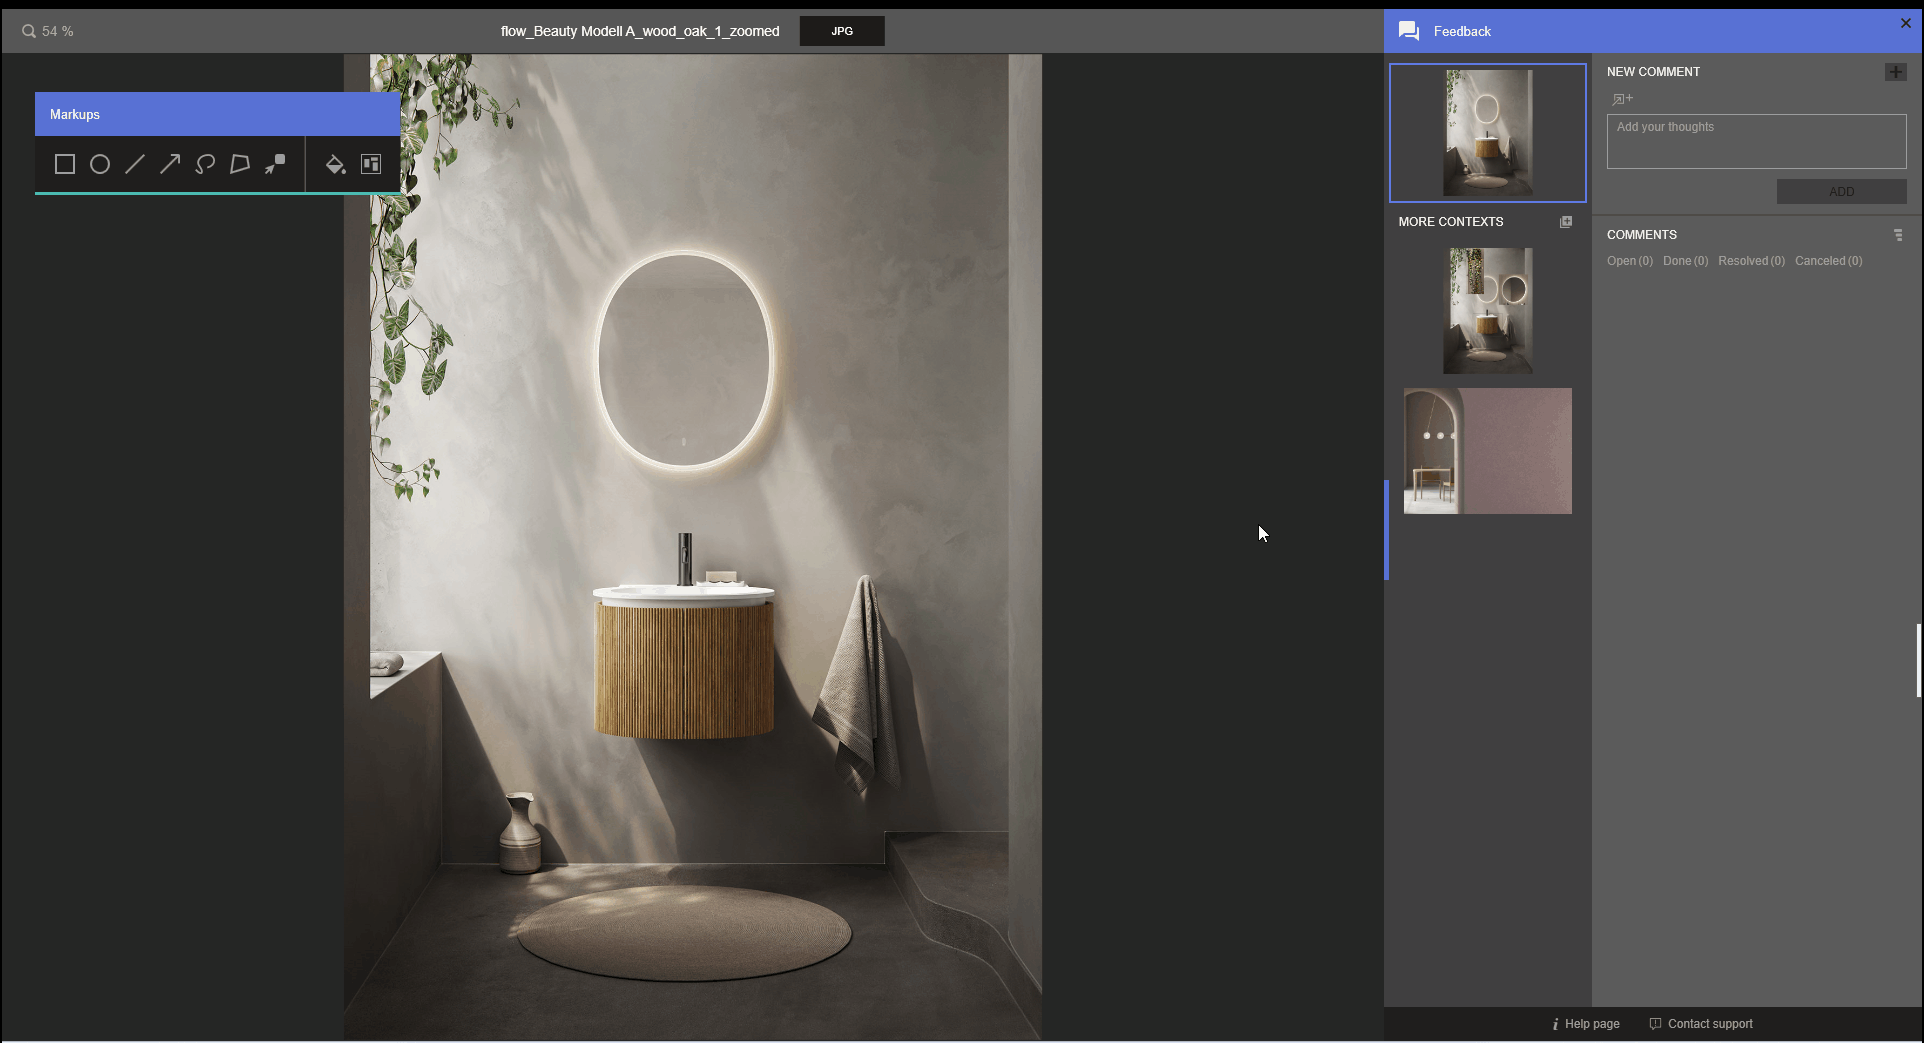Screen dimensions: 1924x1043
Task: Open the layout panel icon in Markups
Action: click(371, 164)
